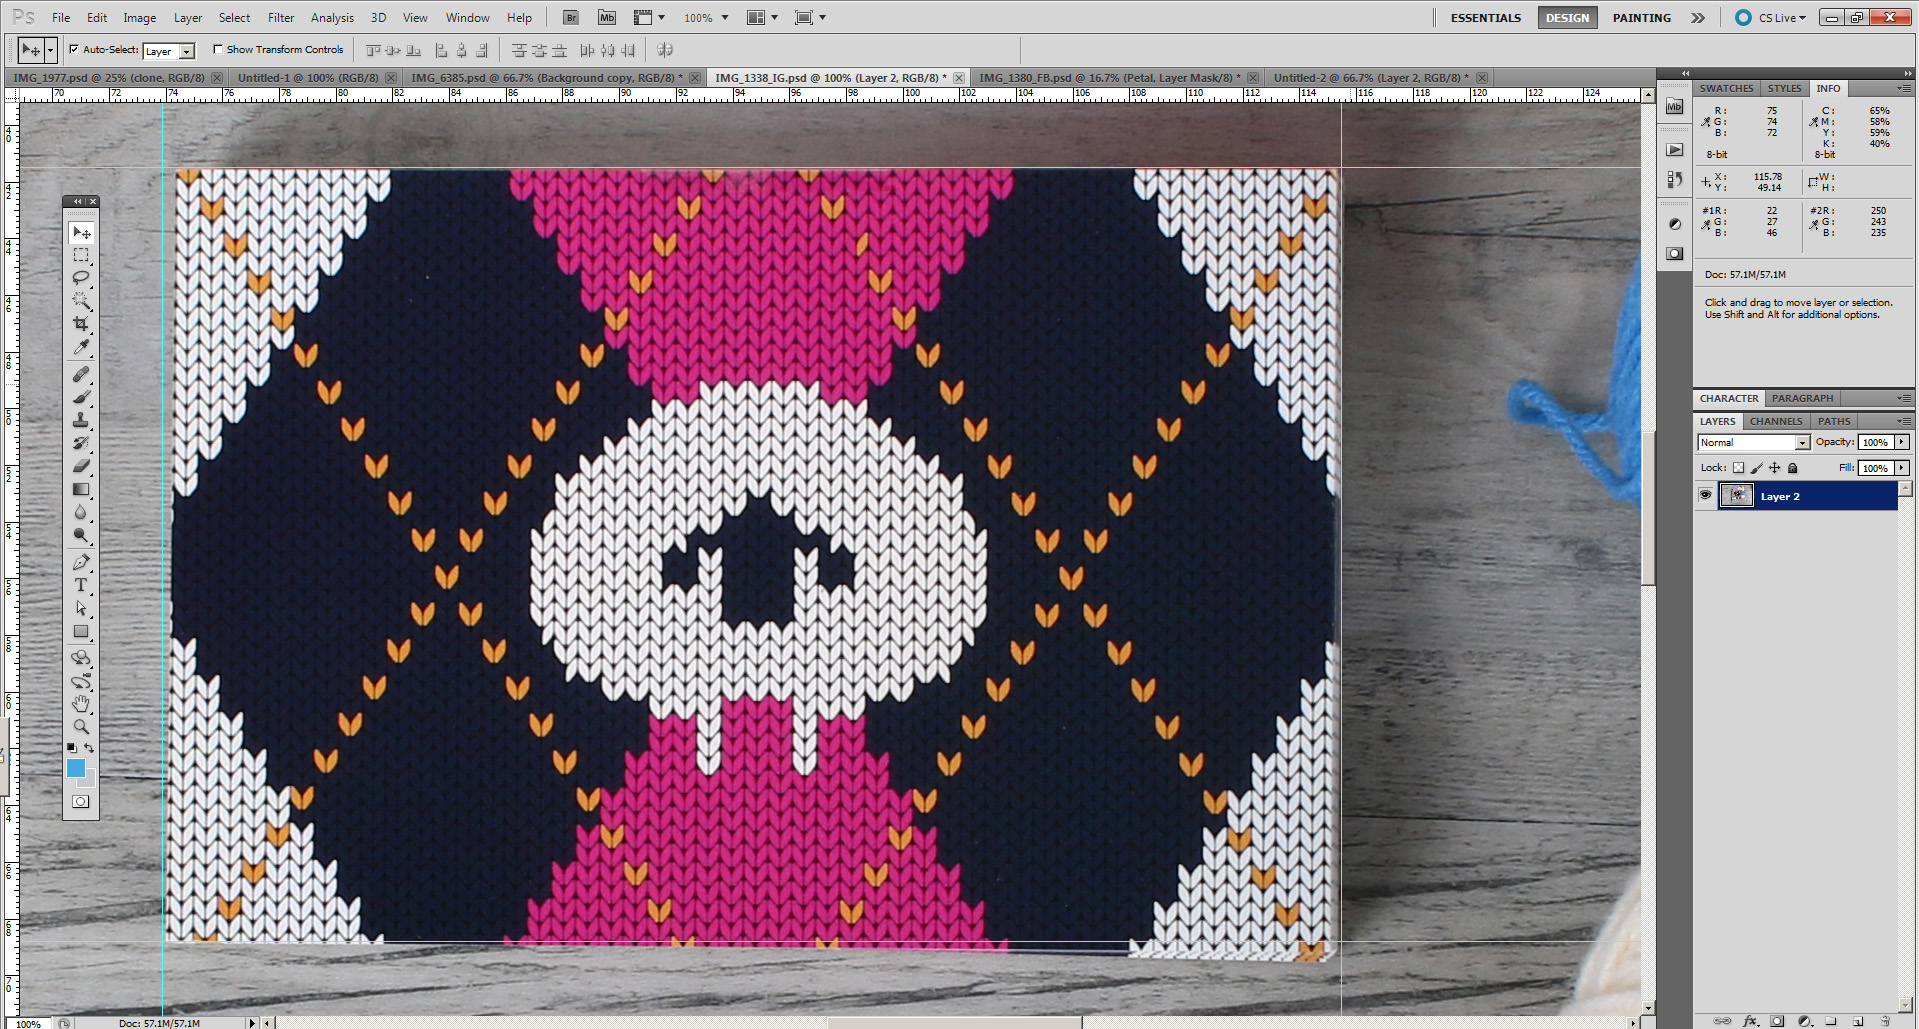Toggle Lock all padlock icon
The width and height of the screenshot is (1919, 1029).
pyautogui.click(x=1793, y=468)
